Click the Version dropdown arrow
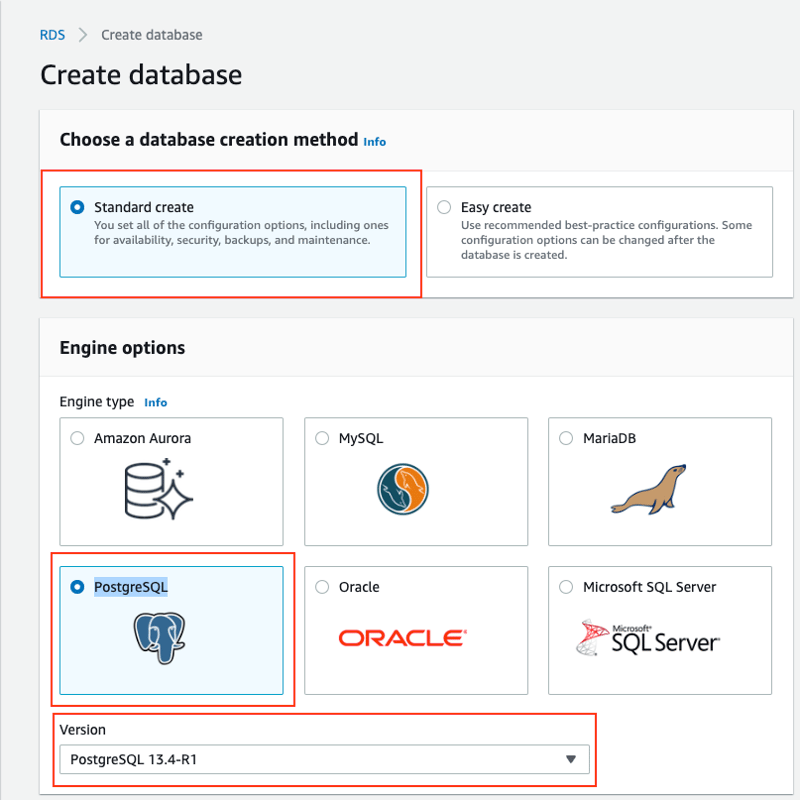800x800 pixels. (571, 759)
